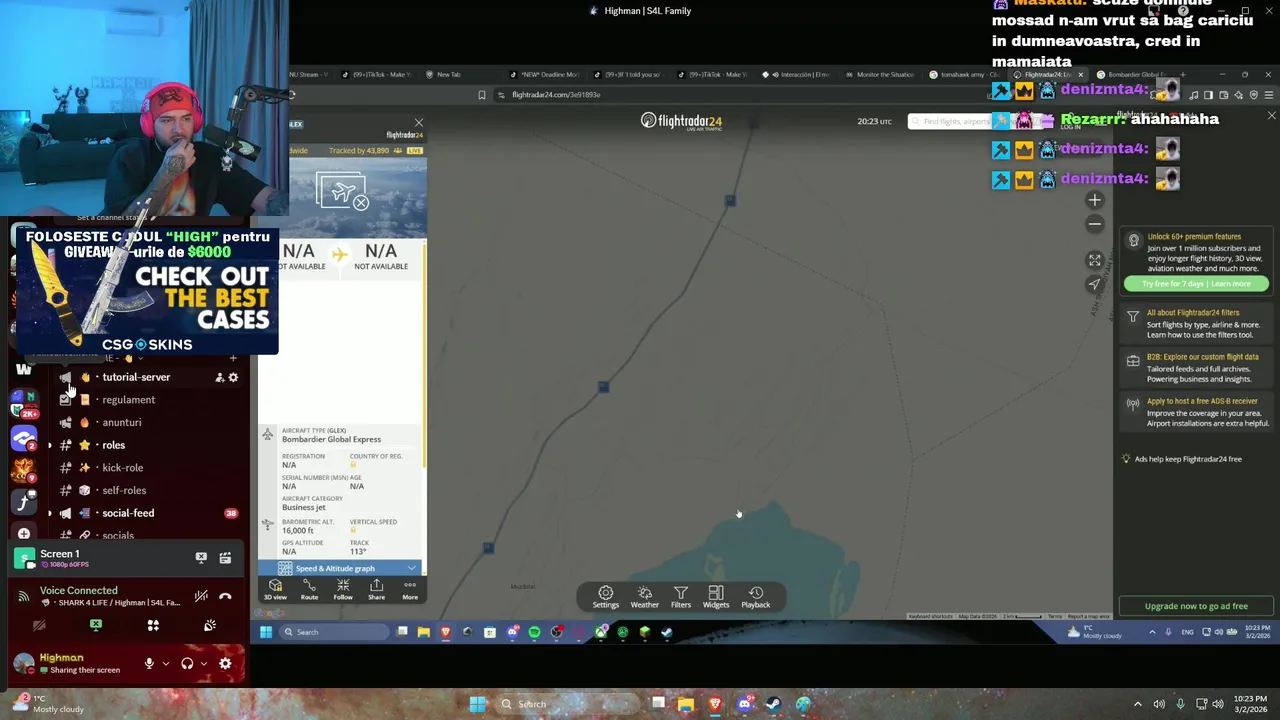The width and height of the screenshot is (1280, 720).
Task: Open the 3D view of the aircraft
Action: coord(275,589)
